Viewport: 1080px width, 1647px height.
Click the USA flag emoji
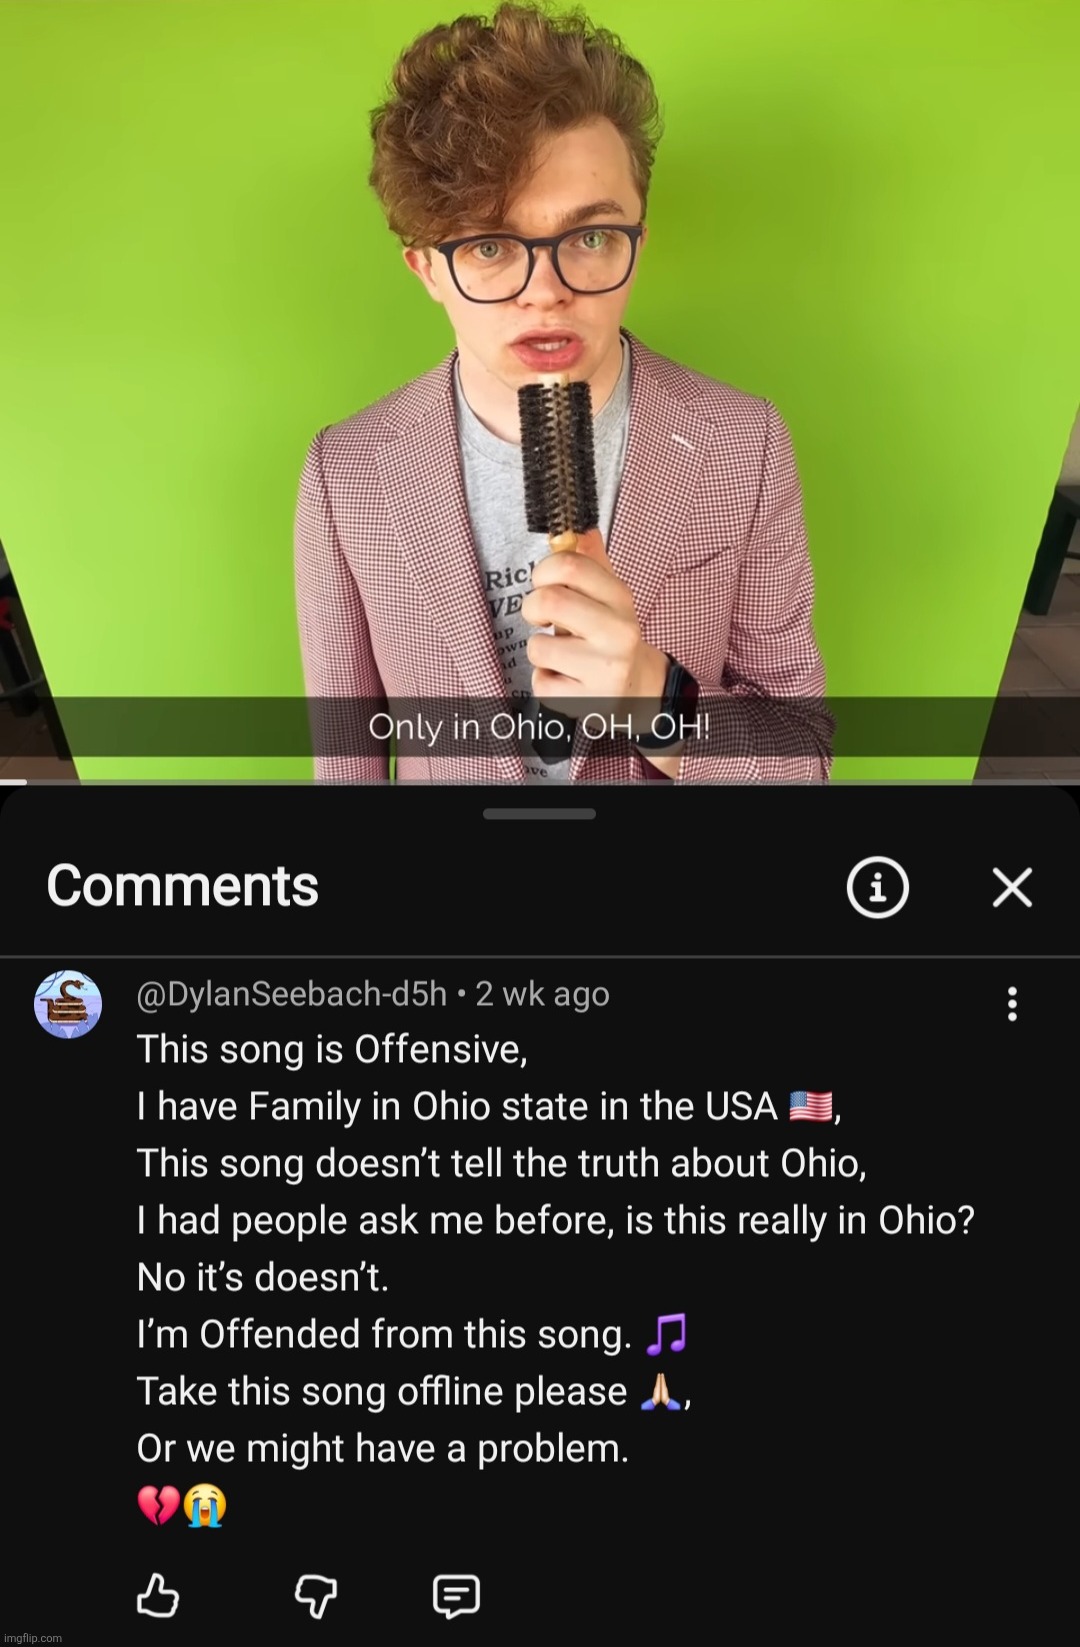tap(810, 1106)
